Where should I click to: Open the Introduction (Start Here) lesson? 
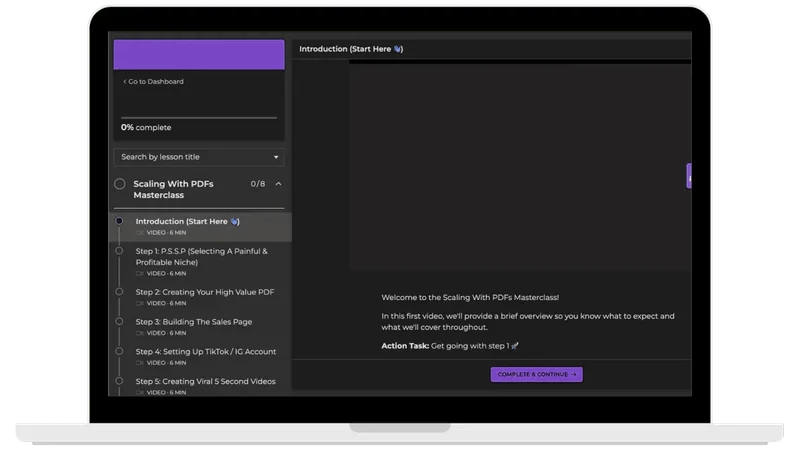coord(200,227)
